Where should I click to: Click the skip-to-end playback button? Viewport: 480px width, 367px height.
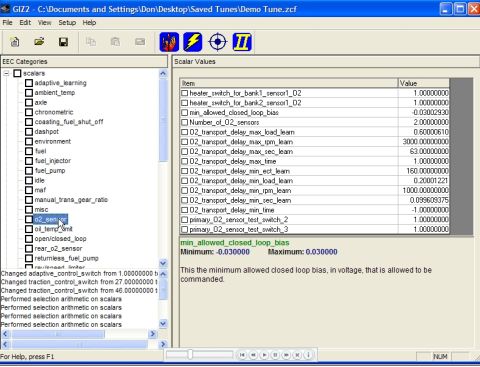pos(297,355)
